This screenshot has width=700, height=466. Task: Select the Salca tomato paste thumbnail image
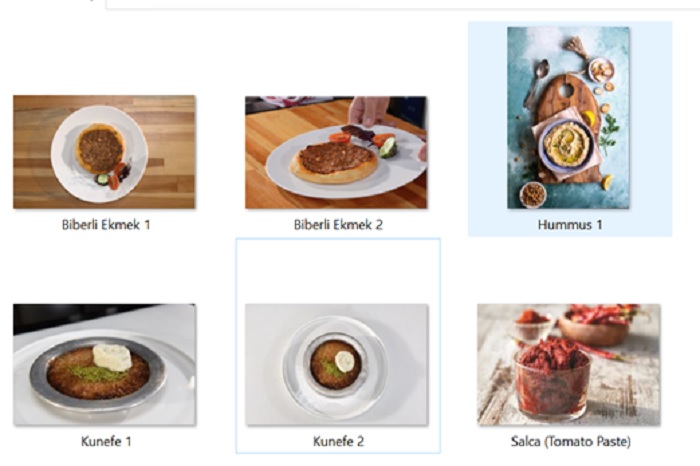tap(569, 365)
